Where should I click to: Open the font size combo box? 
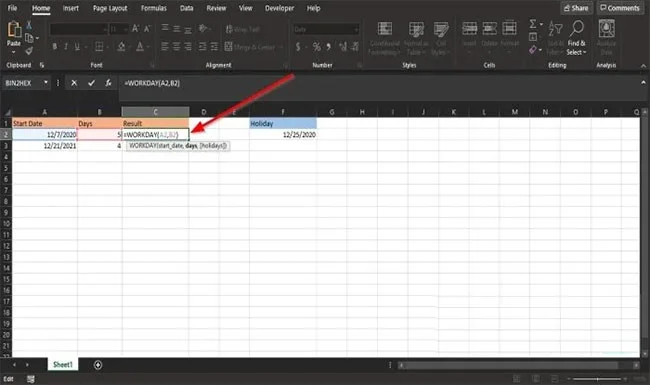119,29
